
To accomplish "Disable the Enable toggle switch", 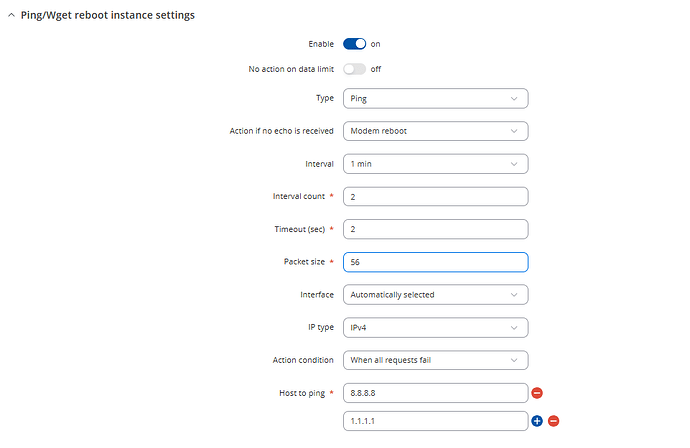I will pyautogui.click(x=355, y=44).
